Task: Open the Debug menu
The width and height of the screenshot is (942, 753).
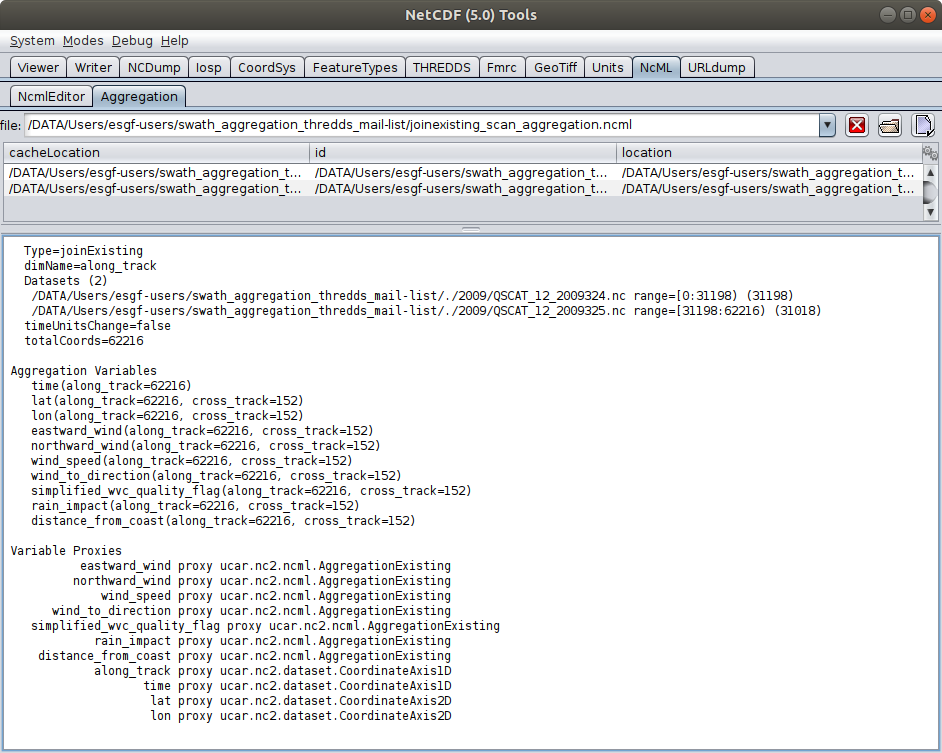Action: [x=132, y=41]
